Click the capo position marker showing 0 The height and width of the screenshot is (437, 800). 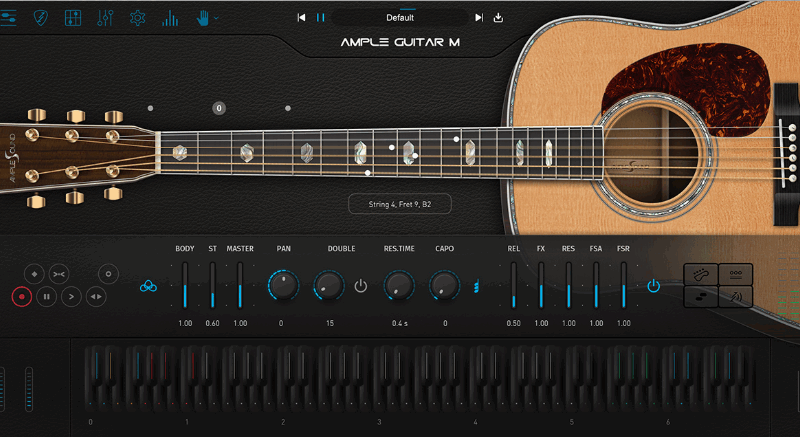[219, 108]
